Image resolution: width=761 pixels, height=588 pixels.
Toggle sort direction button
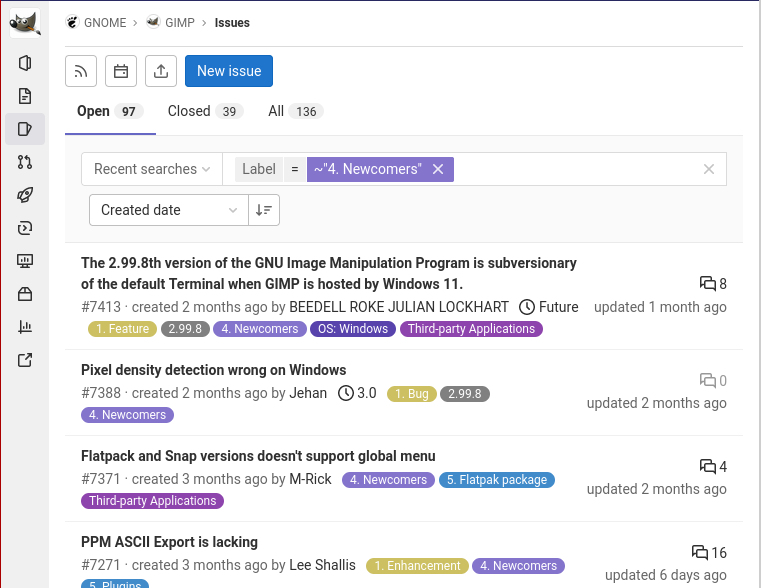tap(264, 210)
